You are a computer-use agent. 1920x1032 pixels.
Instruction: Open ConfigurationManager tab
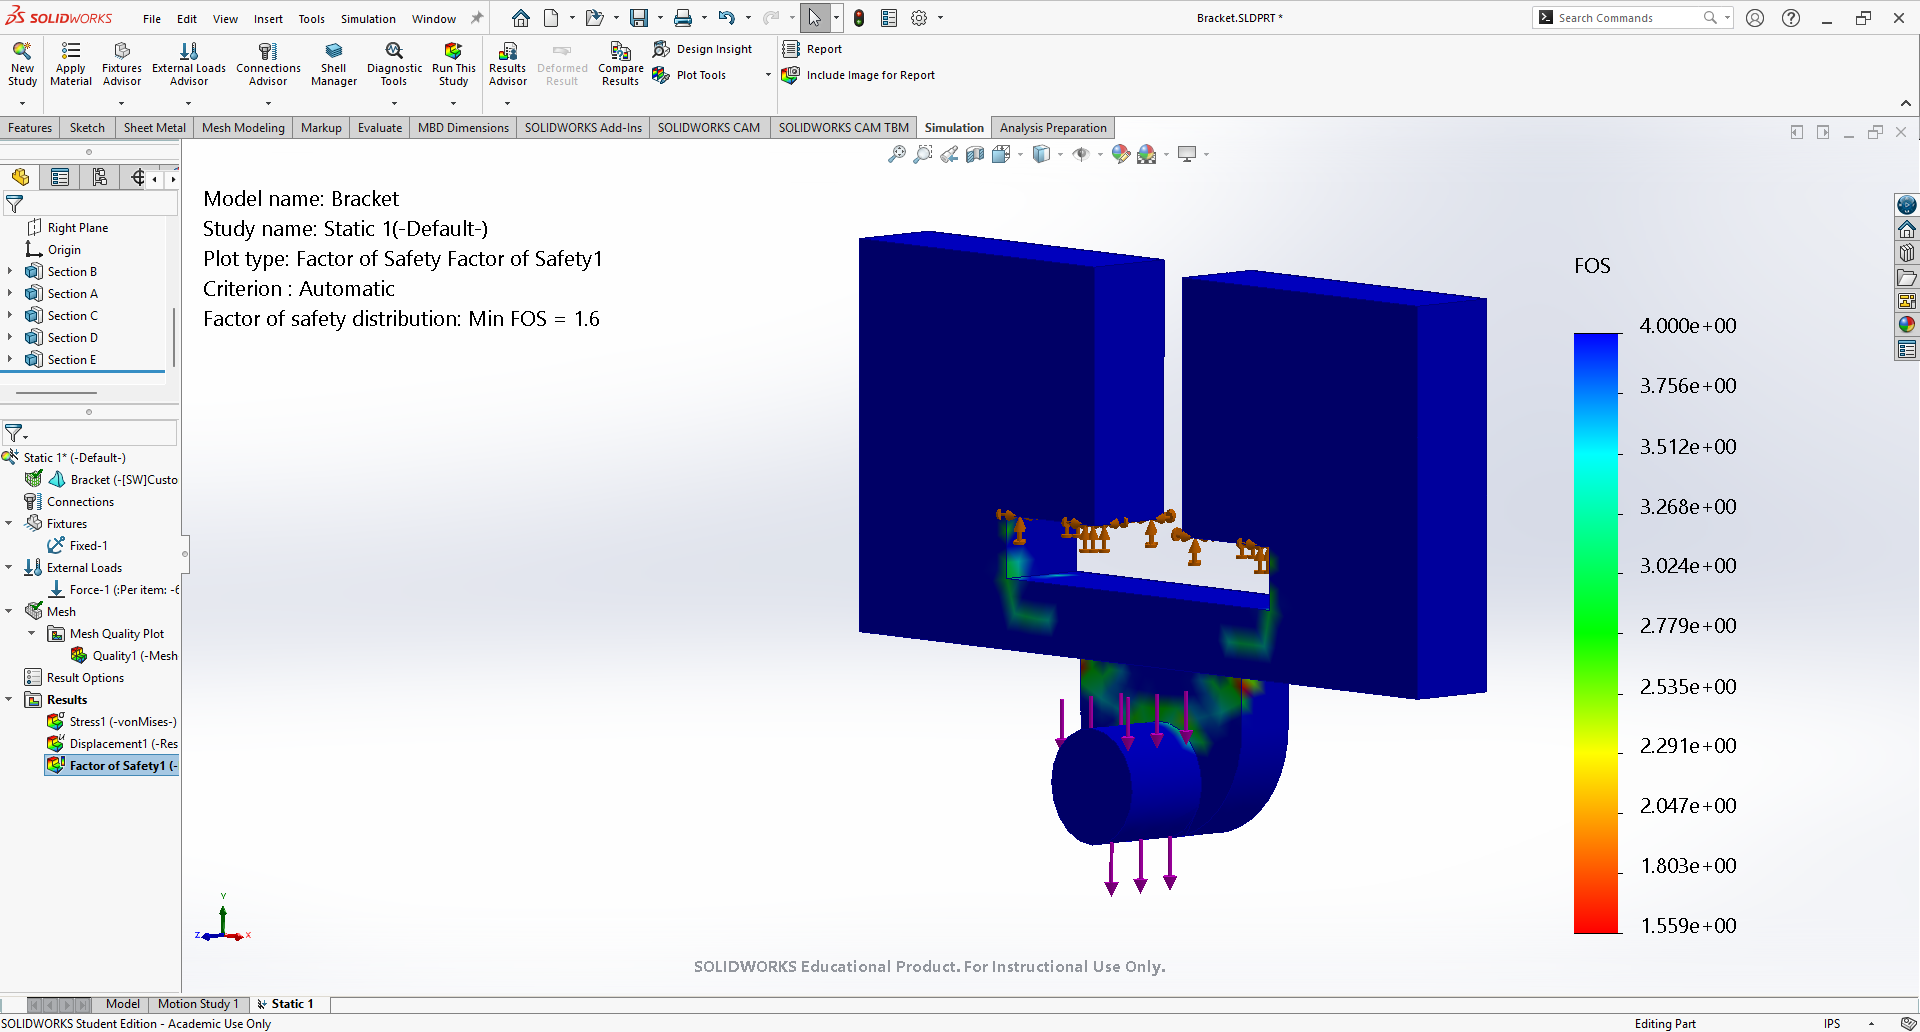[x=99, y=177]
